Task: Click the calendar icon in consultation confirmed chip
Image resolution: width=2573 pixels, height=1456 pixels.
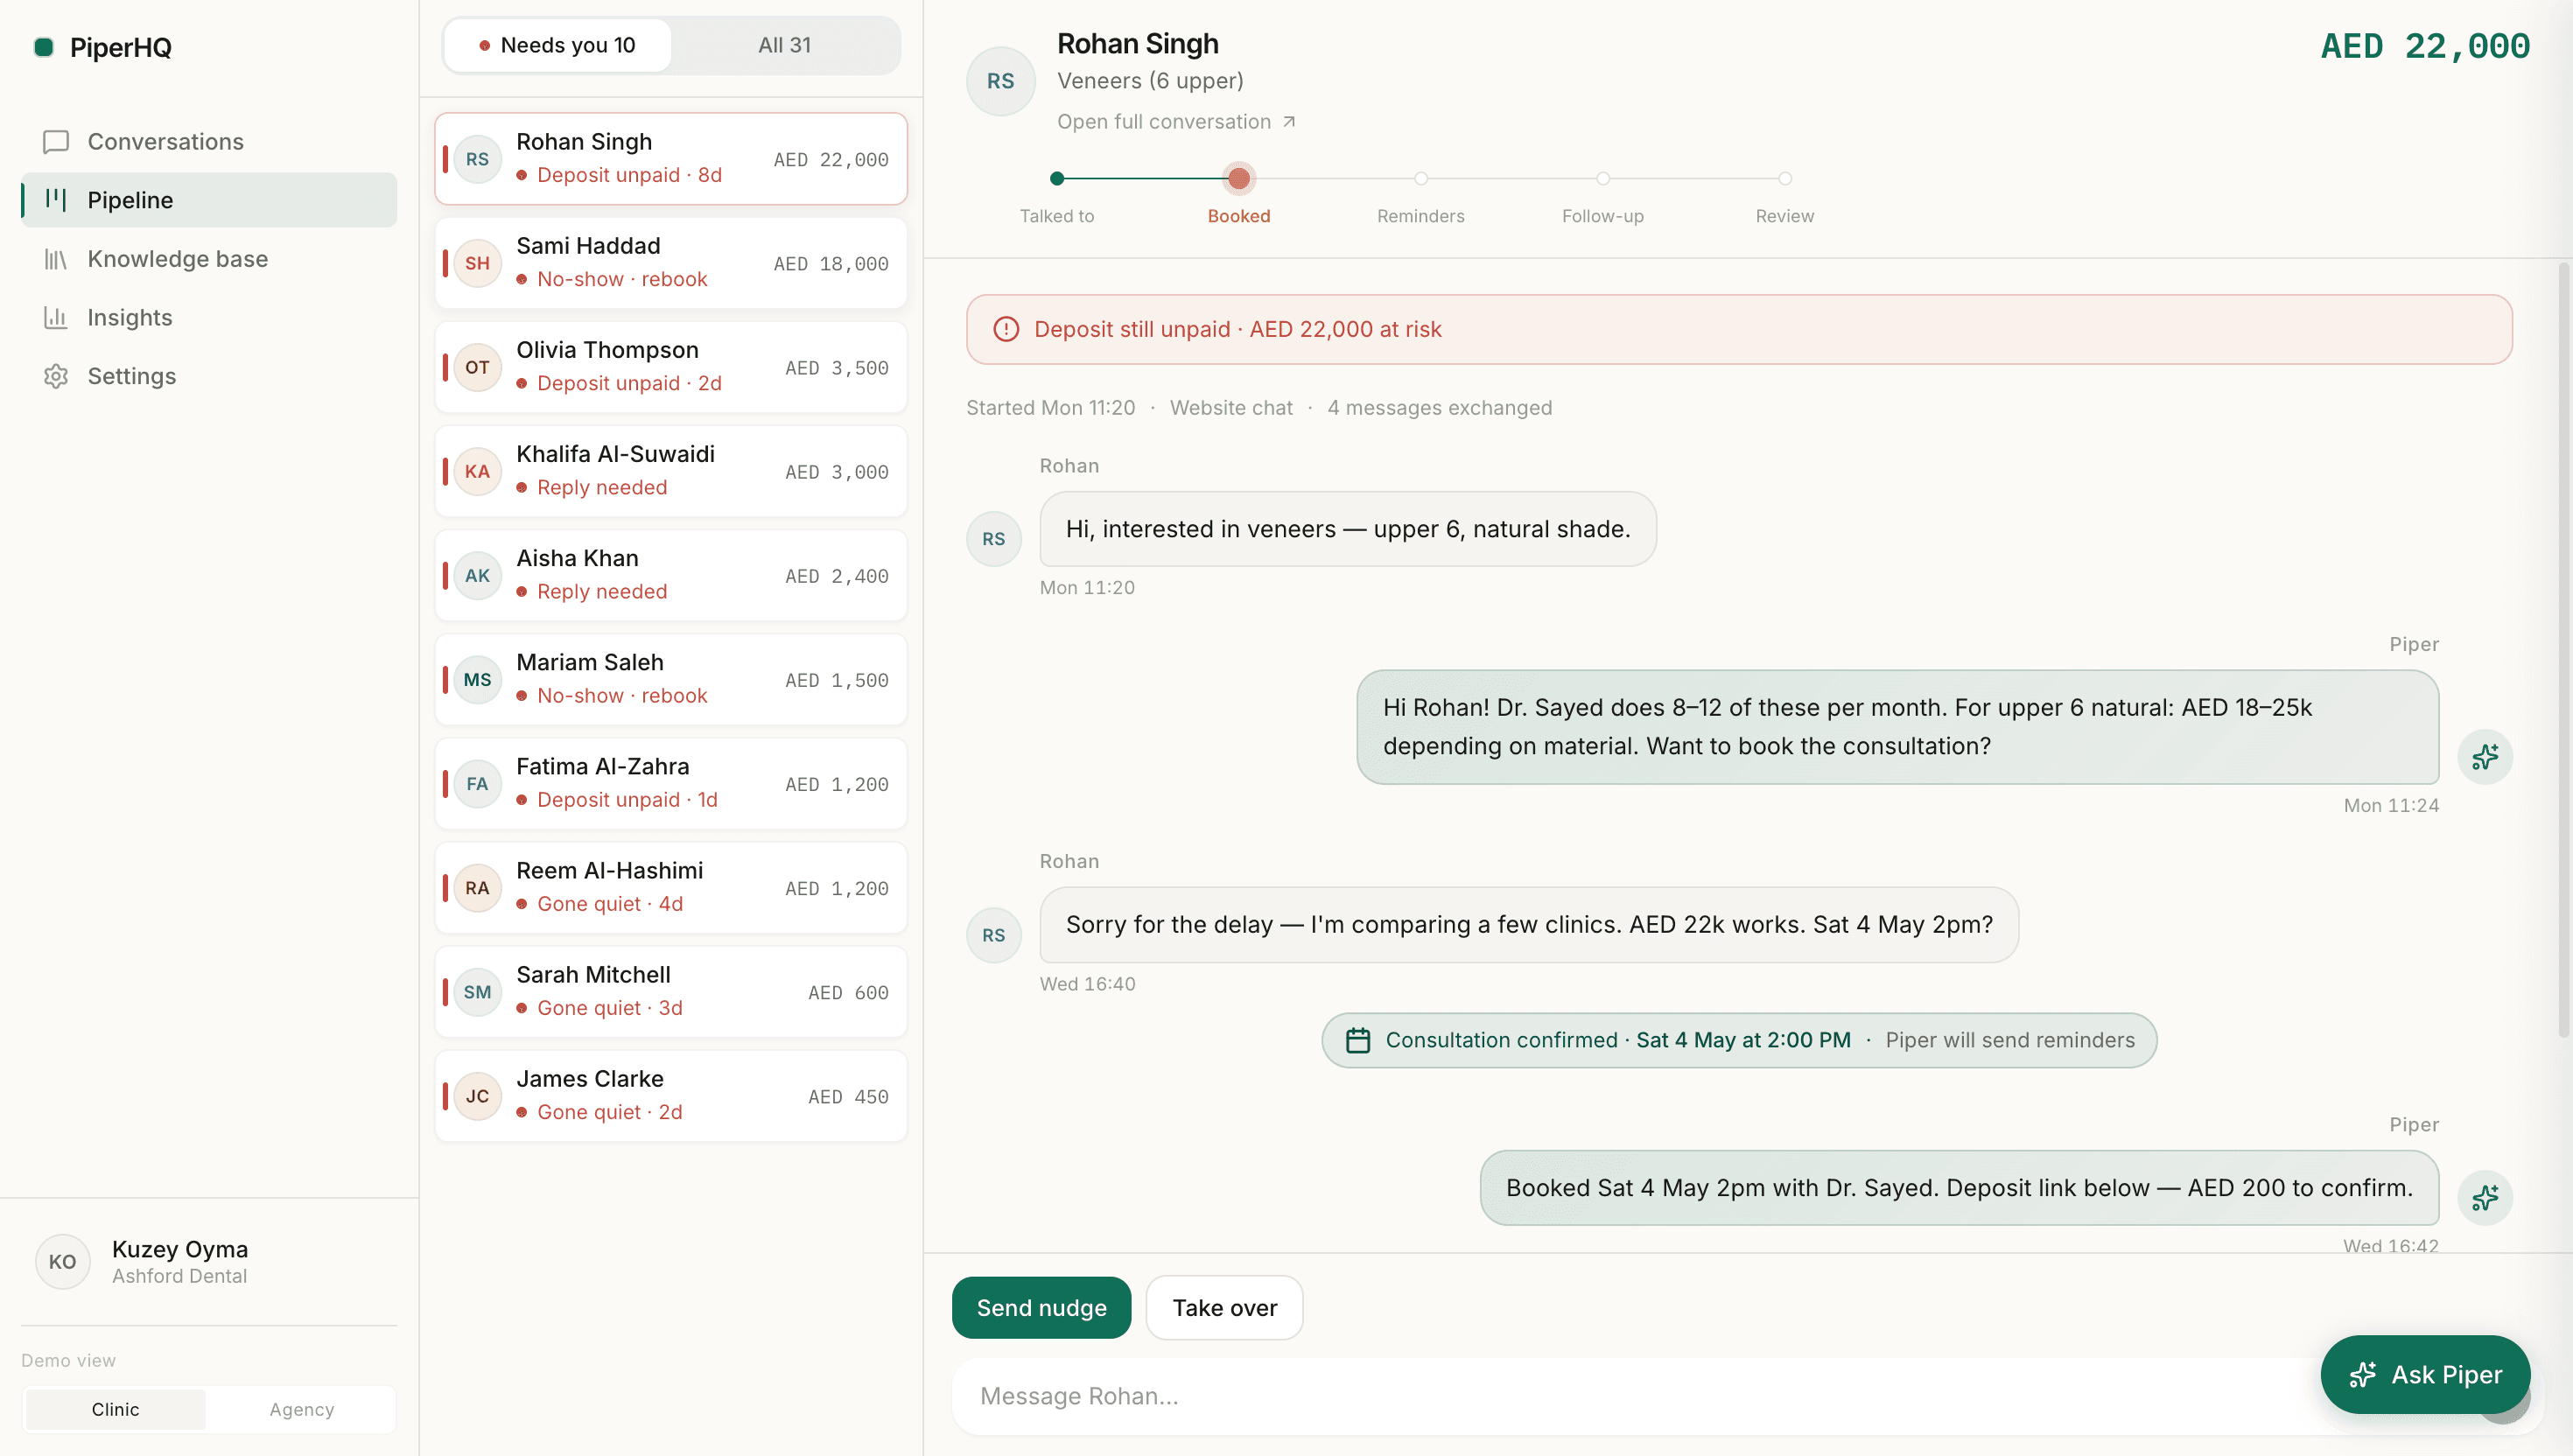Action: 1358,1040
